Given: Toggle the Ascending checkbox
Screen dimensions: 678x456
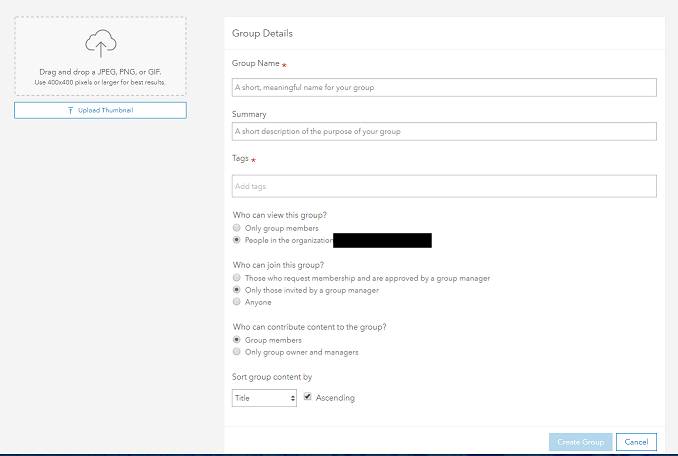Looking at the screenshot, I should pyautogui.click(x=307, y=397).
